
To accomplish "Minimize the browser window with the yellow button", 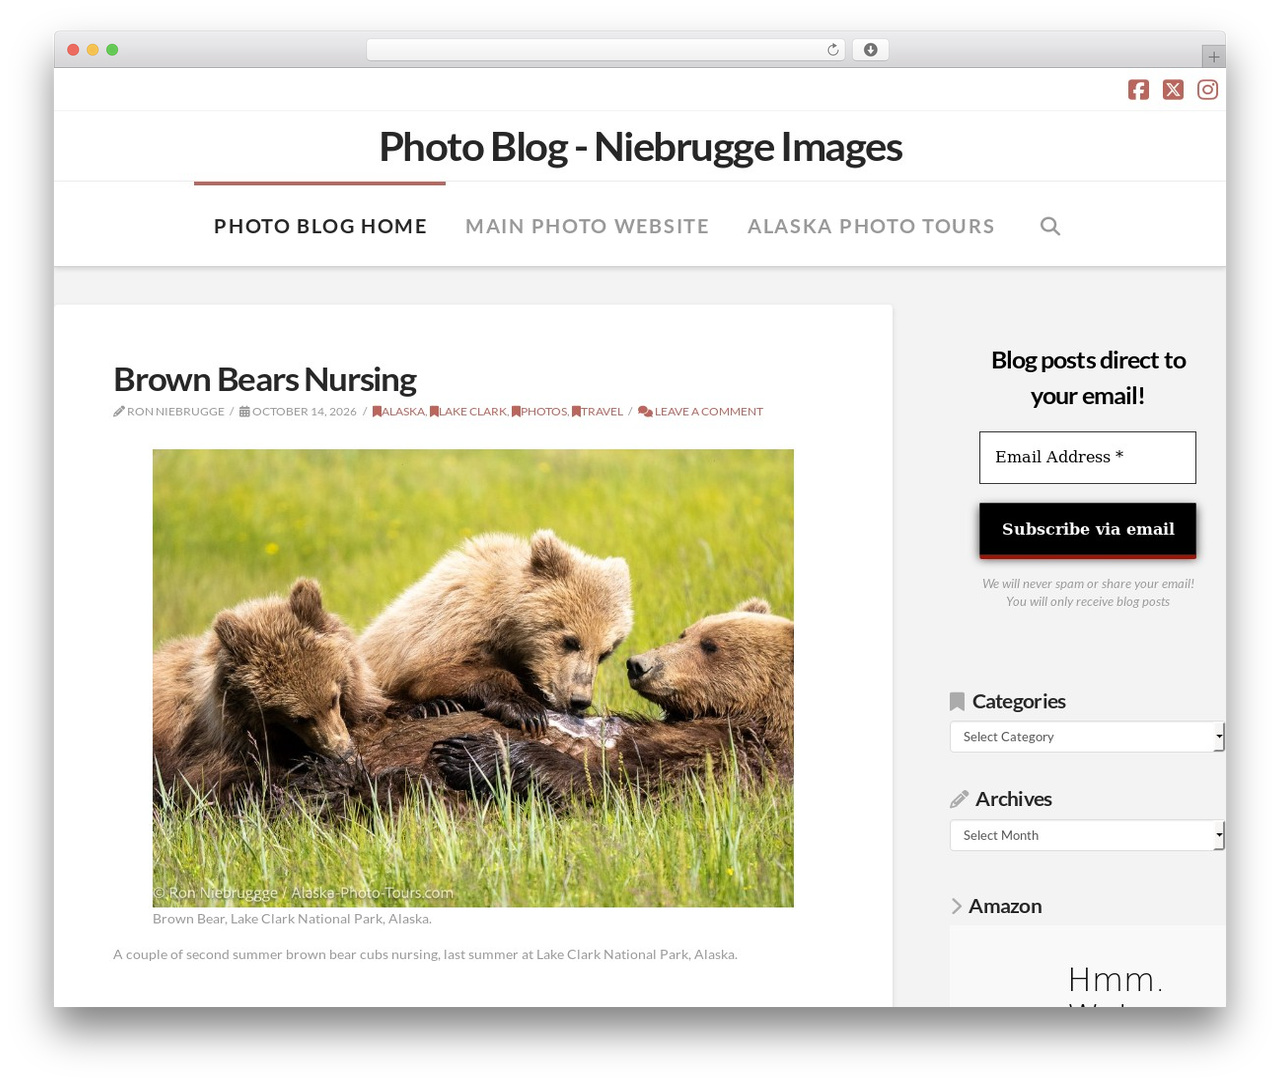I will [93, 50].
